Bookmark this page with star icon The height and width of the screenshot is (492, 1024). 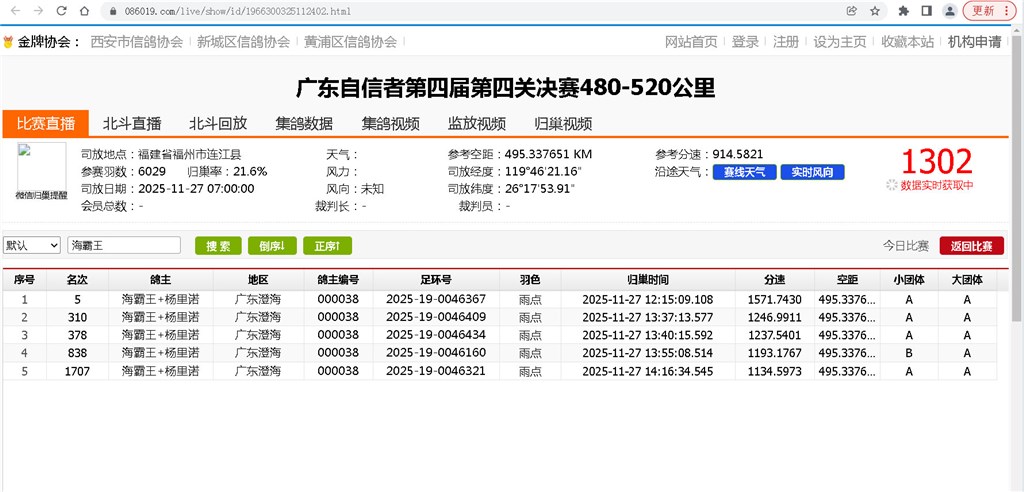pos(875,10)
